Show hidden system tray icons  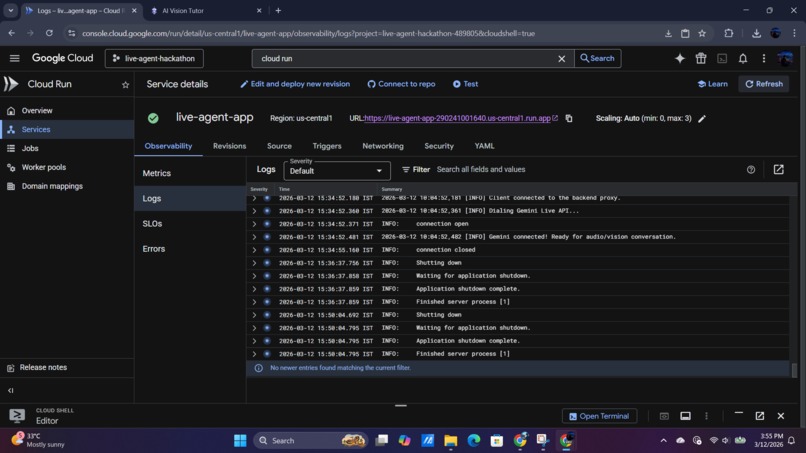(663, 441)
